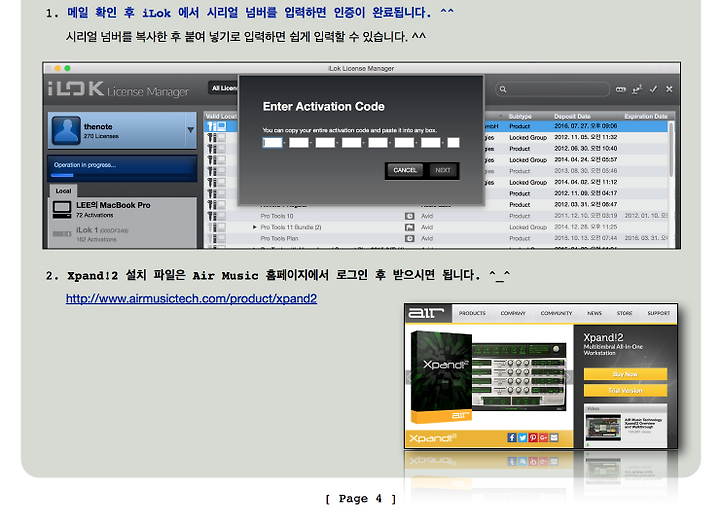This screenshot has width=720, height=522.
Task: Sort by Expiration Date column header
Action: click(x=646, y=116)
